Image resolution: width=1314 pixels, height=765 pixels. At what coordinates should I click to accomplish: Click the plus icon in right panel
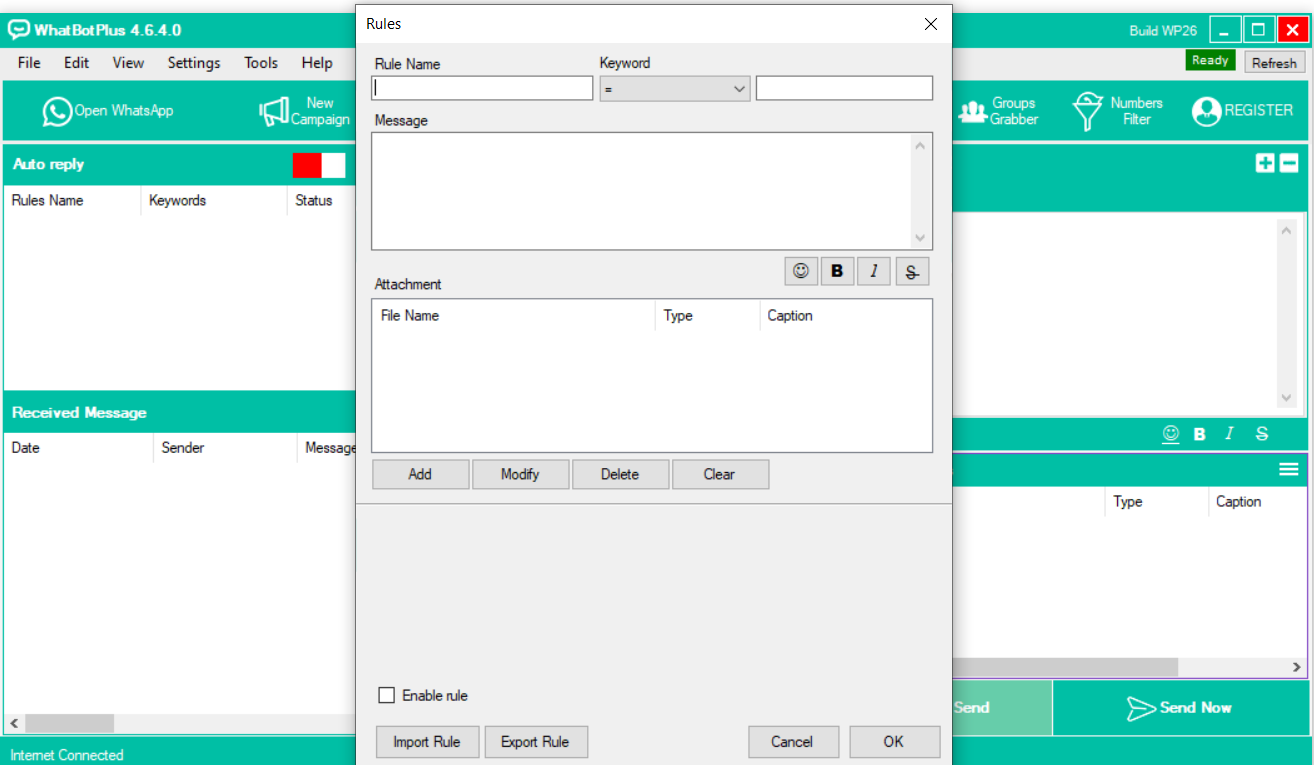click(x=1265, y=163)
